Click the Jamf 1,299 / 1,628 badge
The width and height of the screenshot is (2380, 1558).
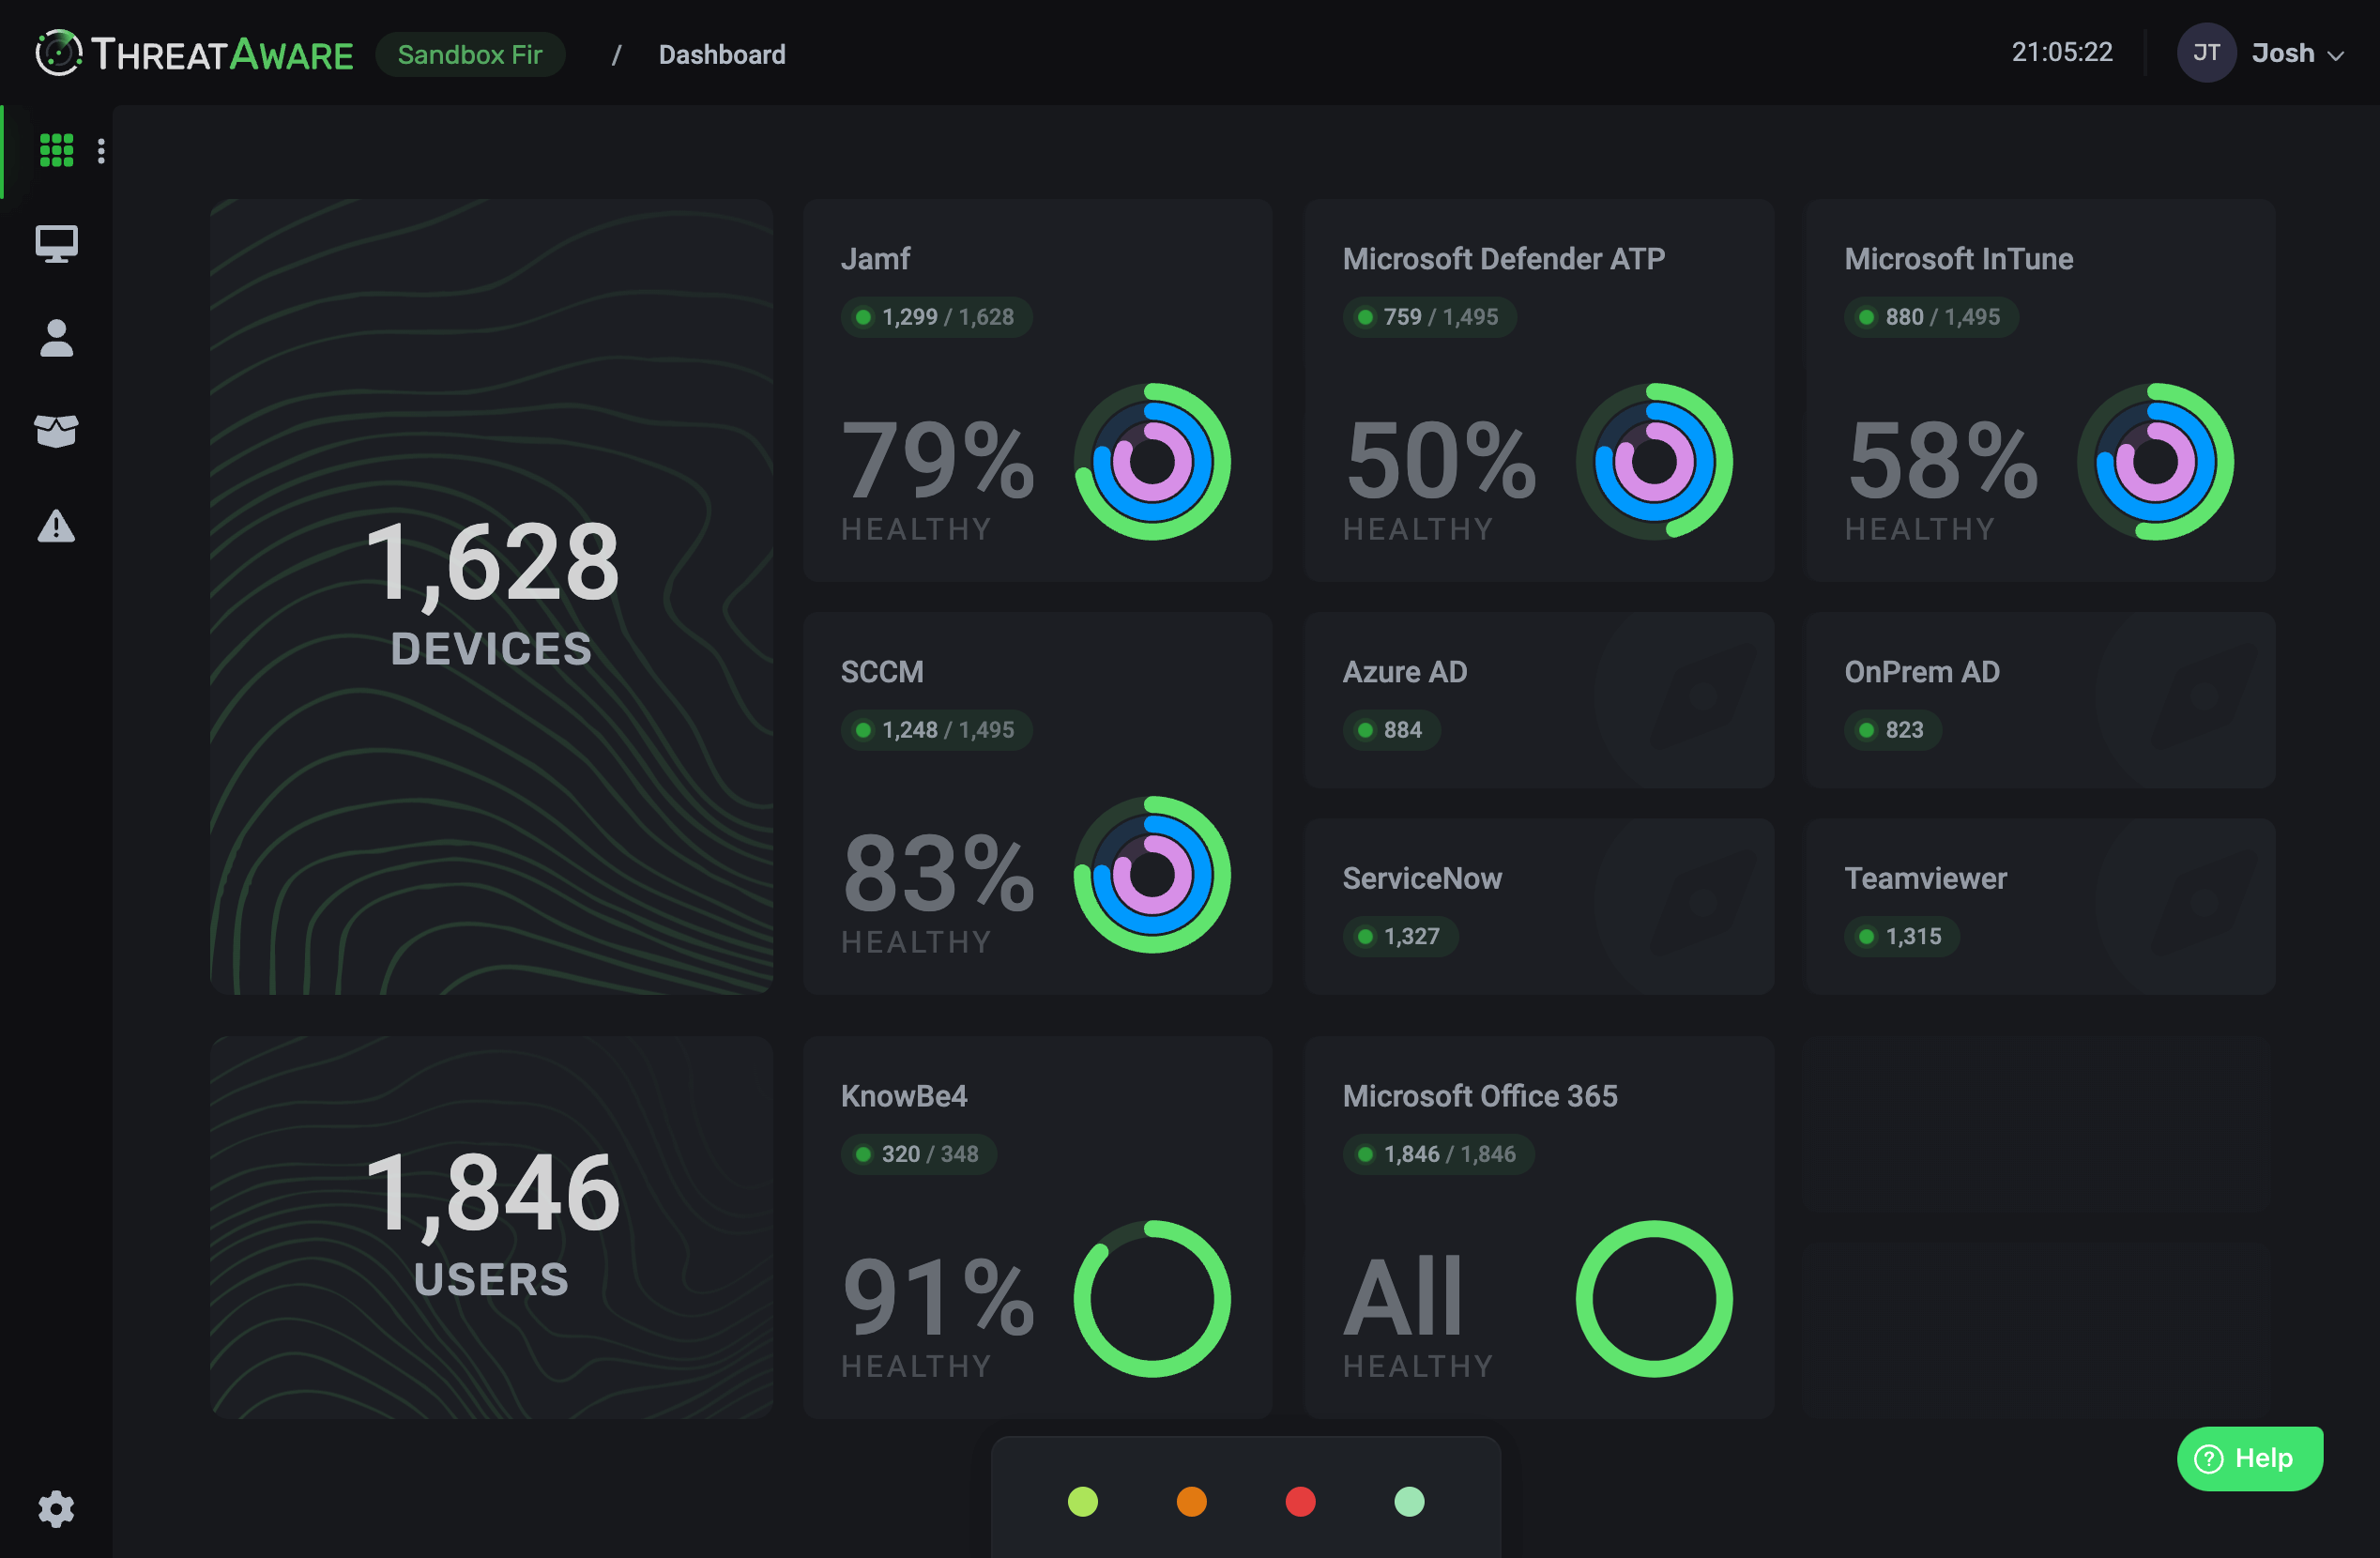(937, 317)
